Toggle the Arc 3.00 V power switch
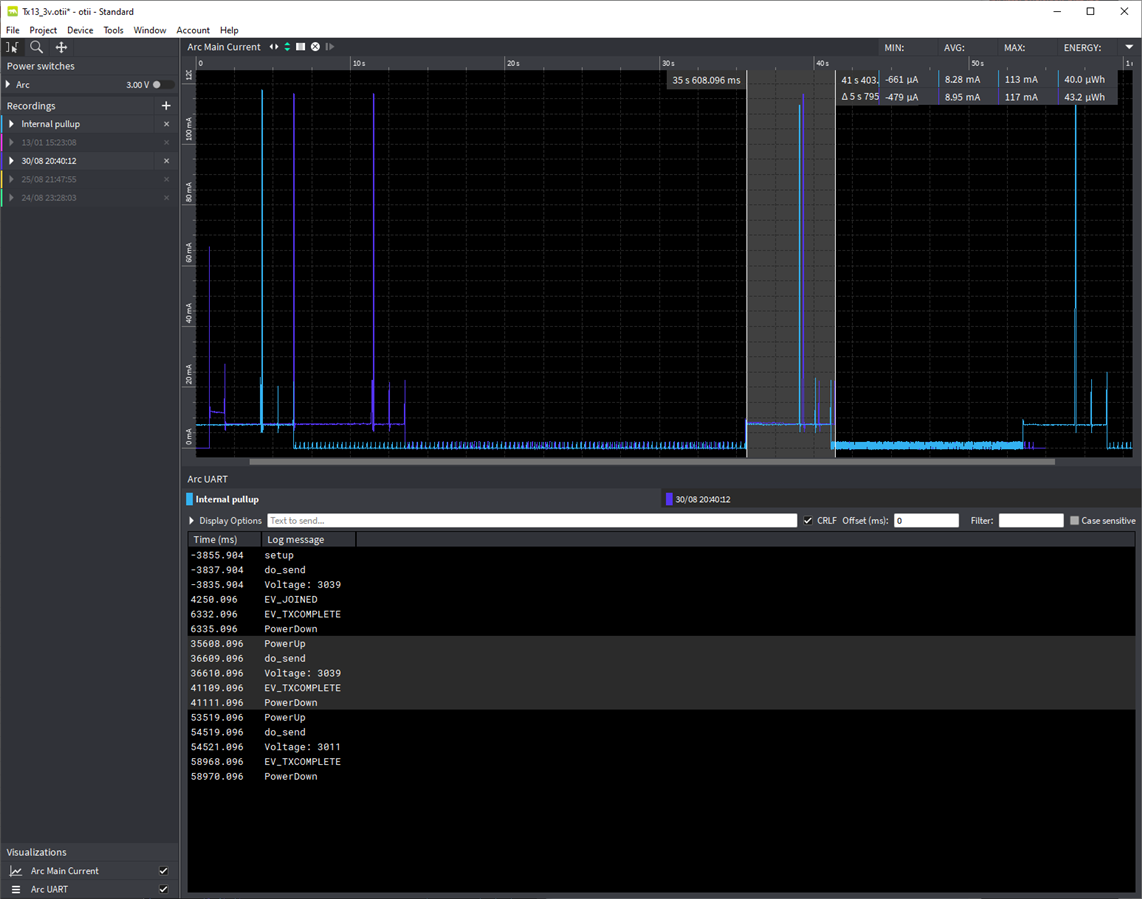 (x=162, y=85)
